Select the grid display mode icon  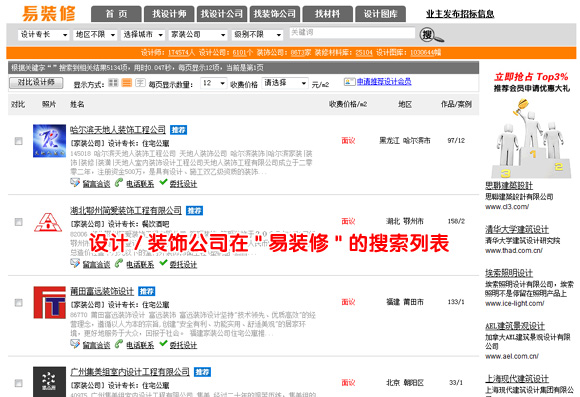pos(113,83)
